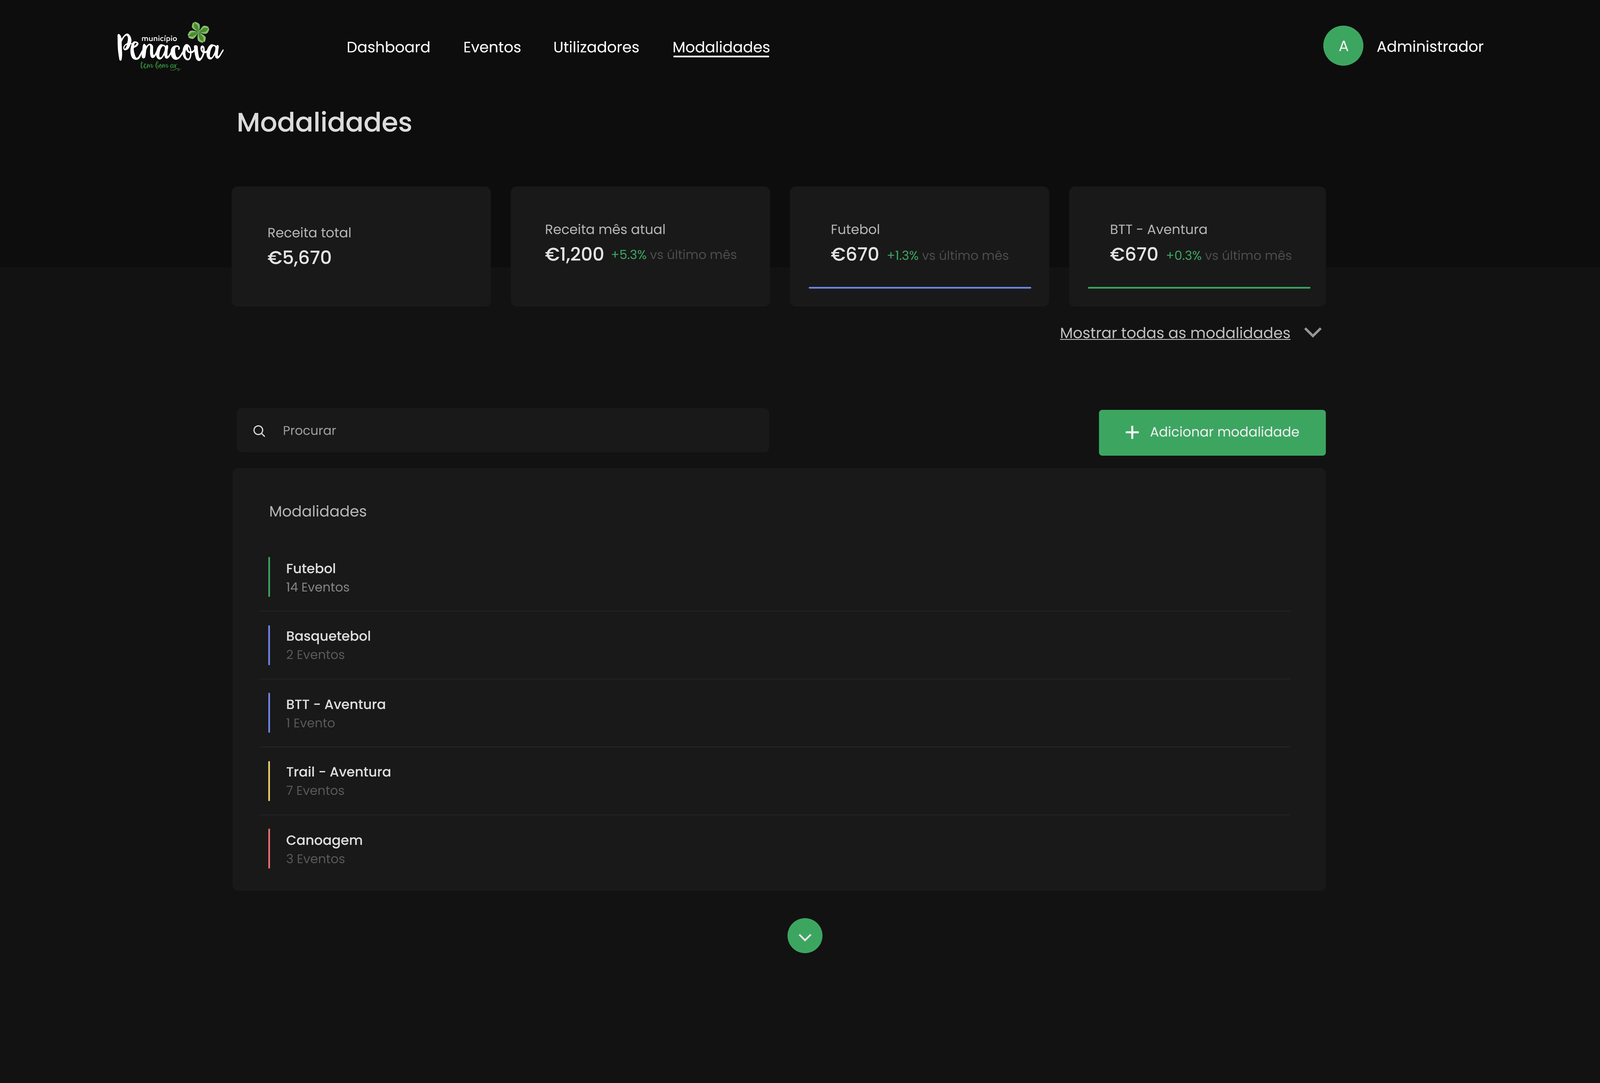Click the Penacova municipality logo
This screenshot has width=1600, height=1083.
[x=170, y=47]
